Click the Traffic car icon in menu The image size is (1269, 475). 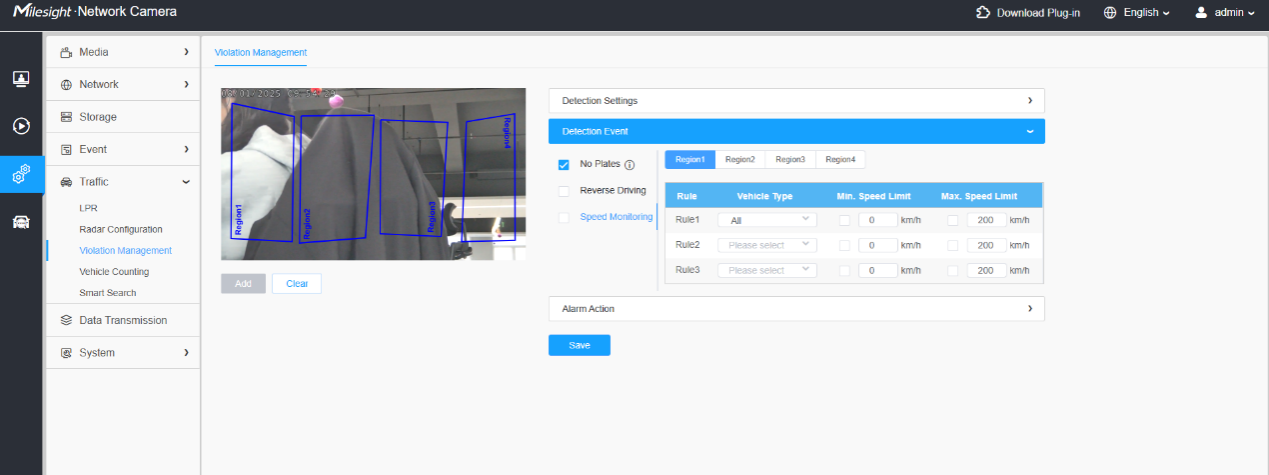click(x=67, y=182)
